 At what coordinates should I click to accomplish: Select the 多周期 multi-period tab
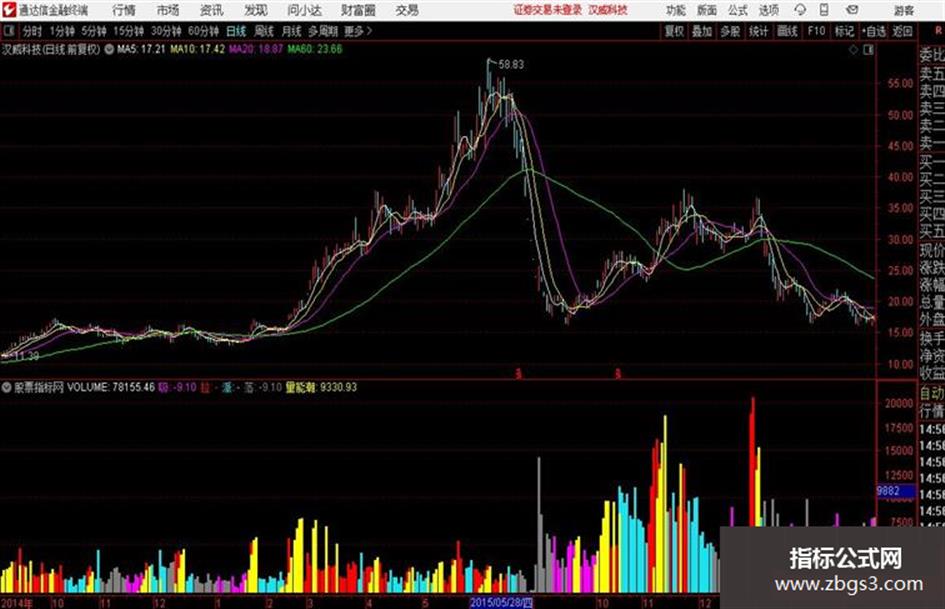tap(323, 31)
